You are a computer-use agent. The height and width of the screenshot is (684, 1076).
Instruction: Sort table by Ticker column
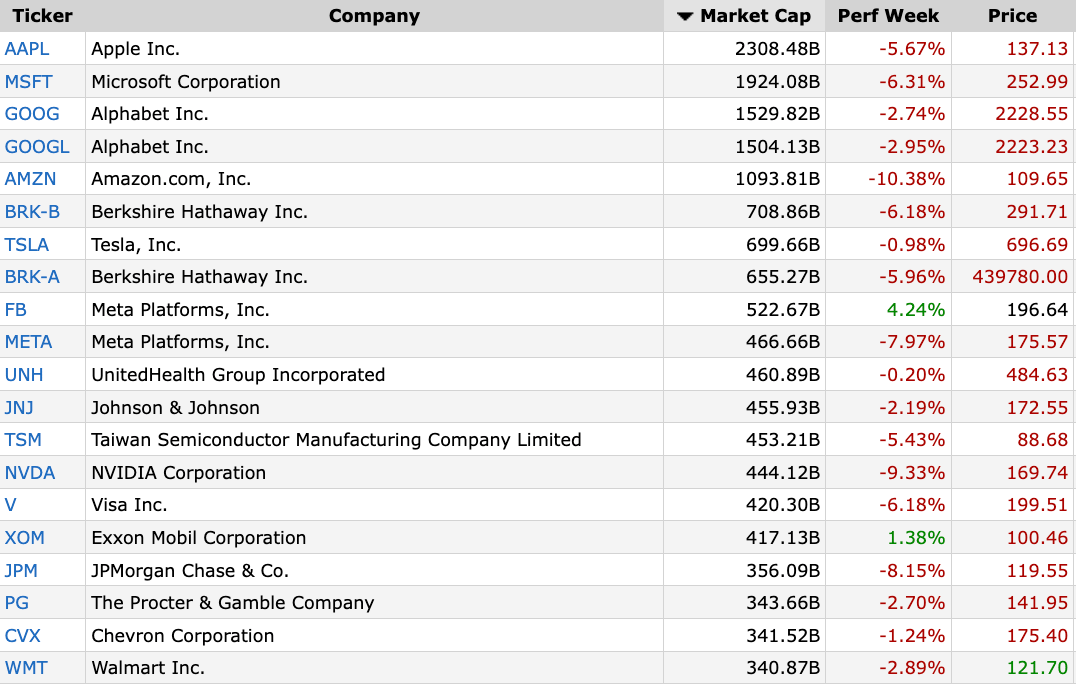point(42,16)
